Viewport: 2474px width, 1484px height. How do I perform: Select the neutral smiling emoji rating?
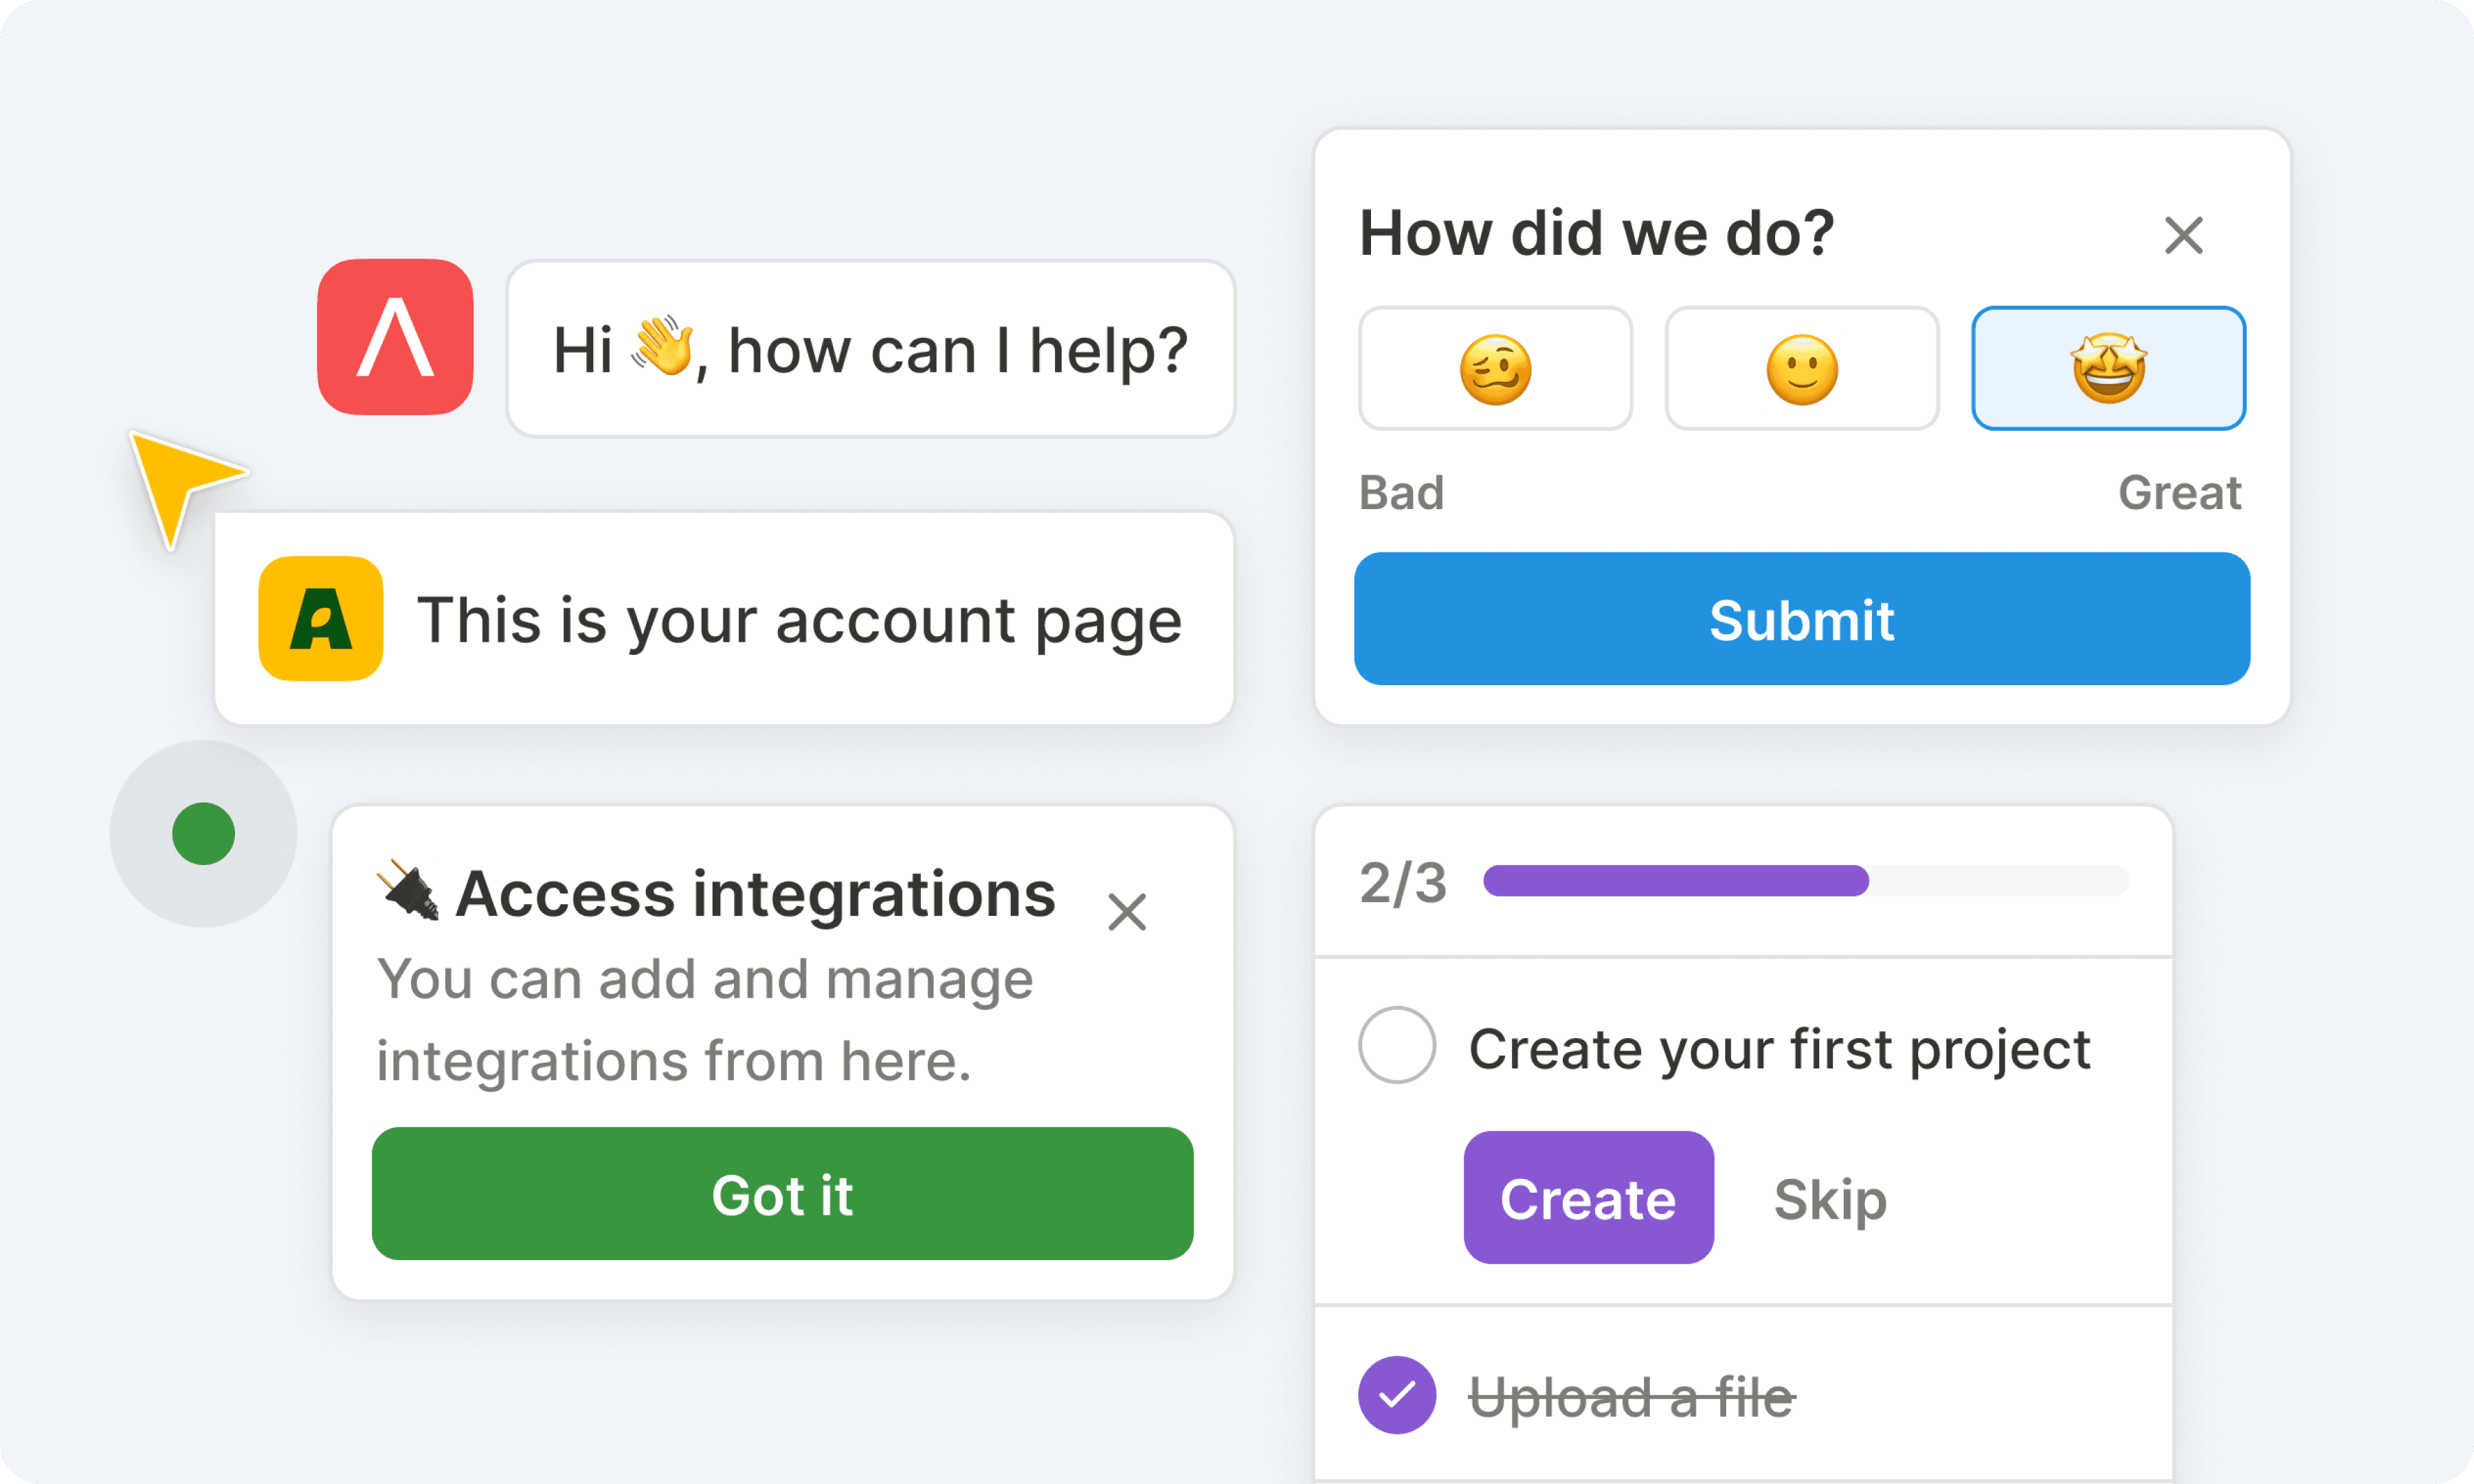pyautogui.click(x=1802, y=369)
